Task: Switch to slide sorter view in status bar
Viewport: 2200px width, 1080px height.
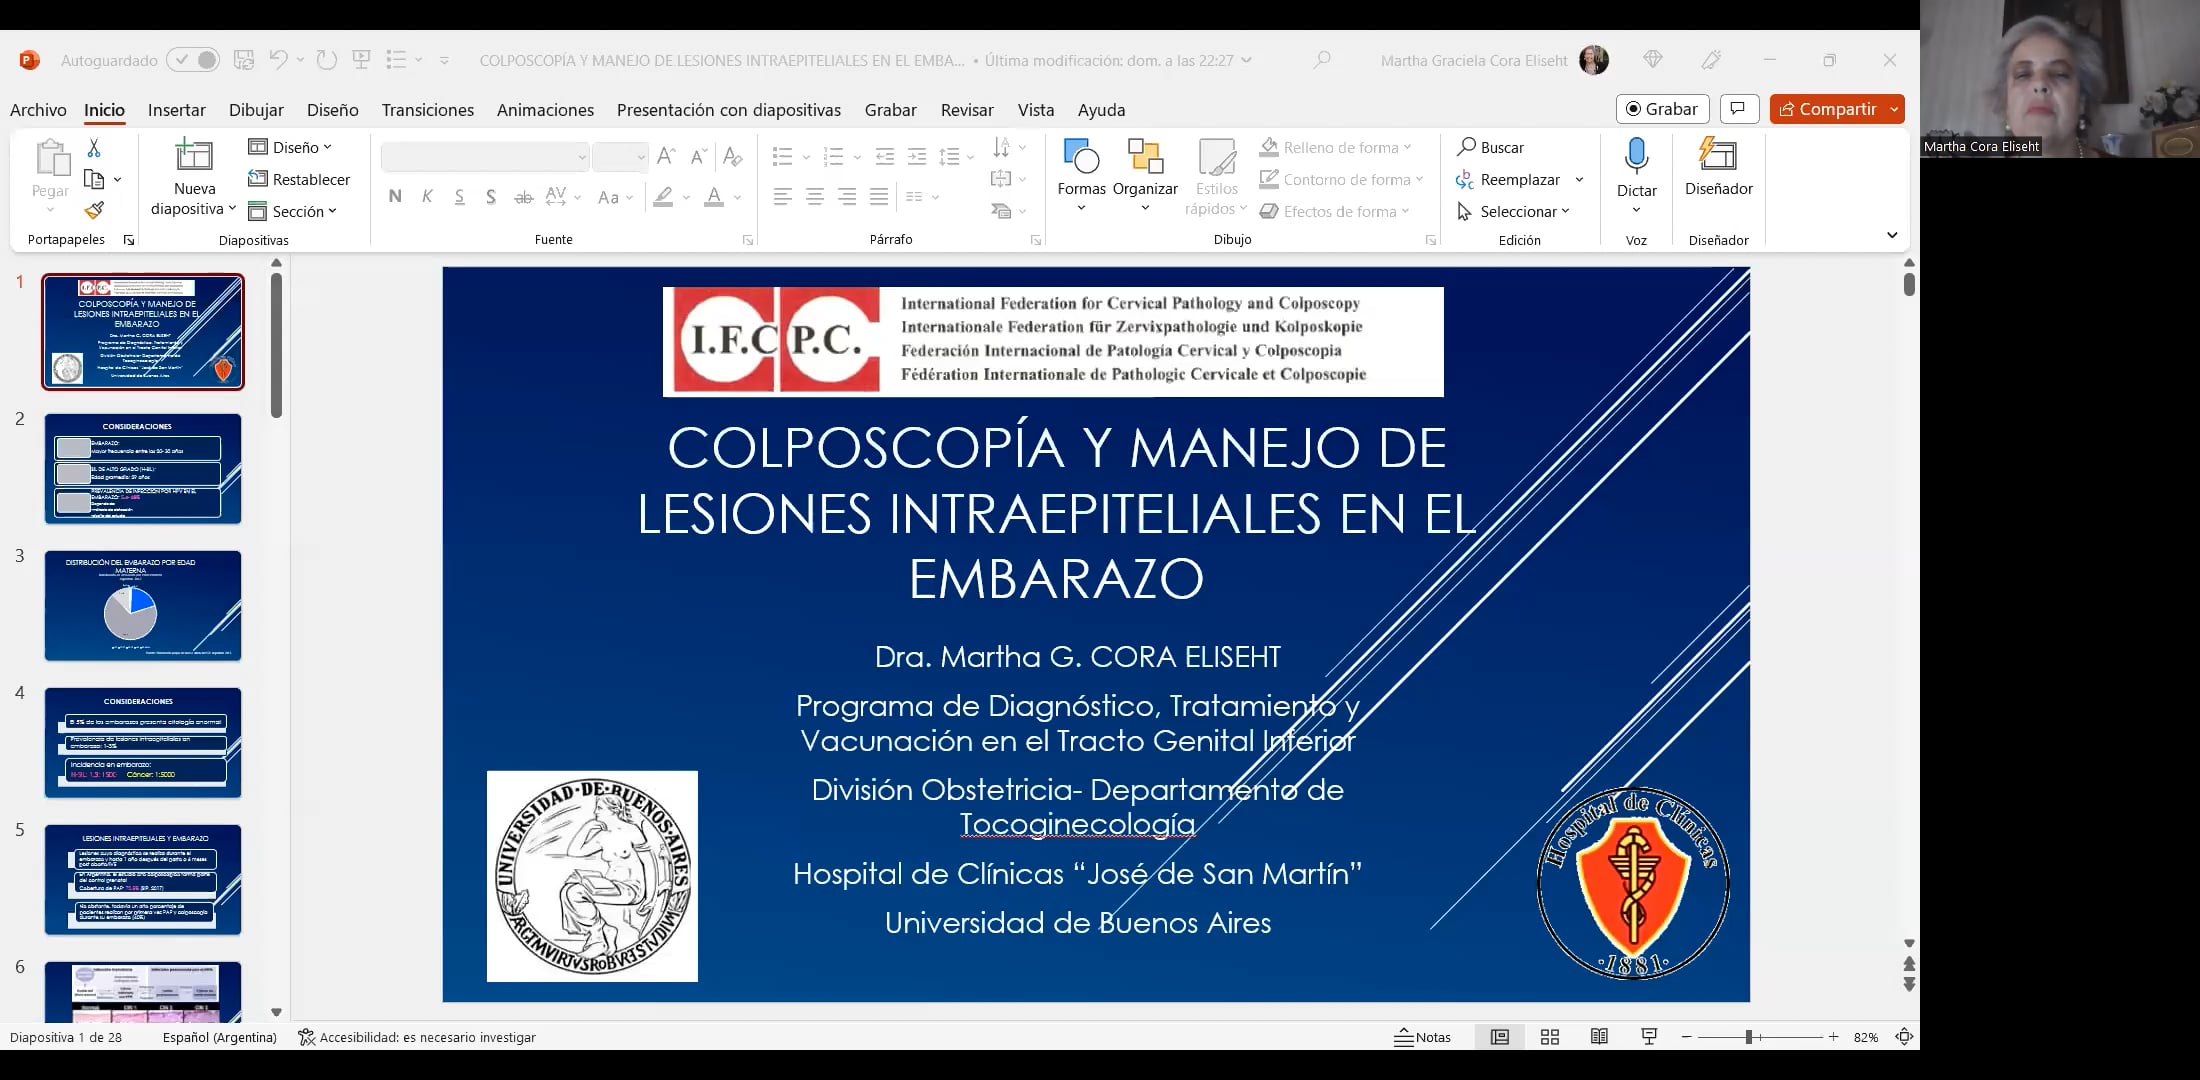Action: [x=1549, y=1037]
